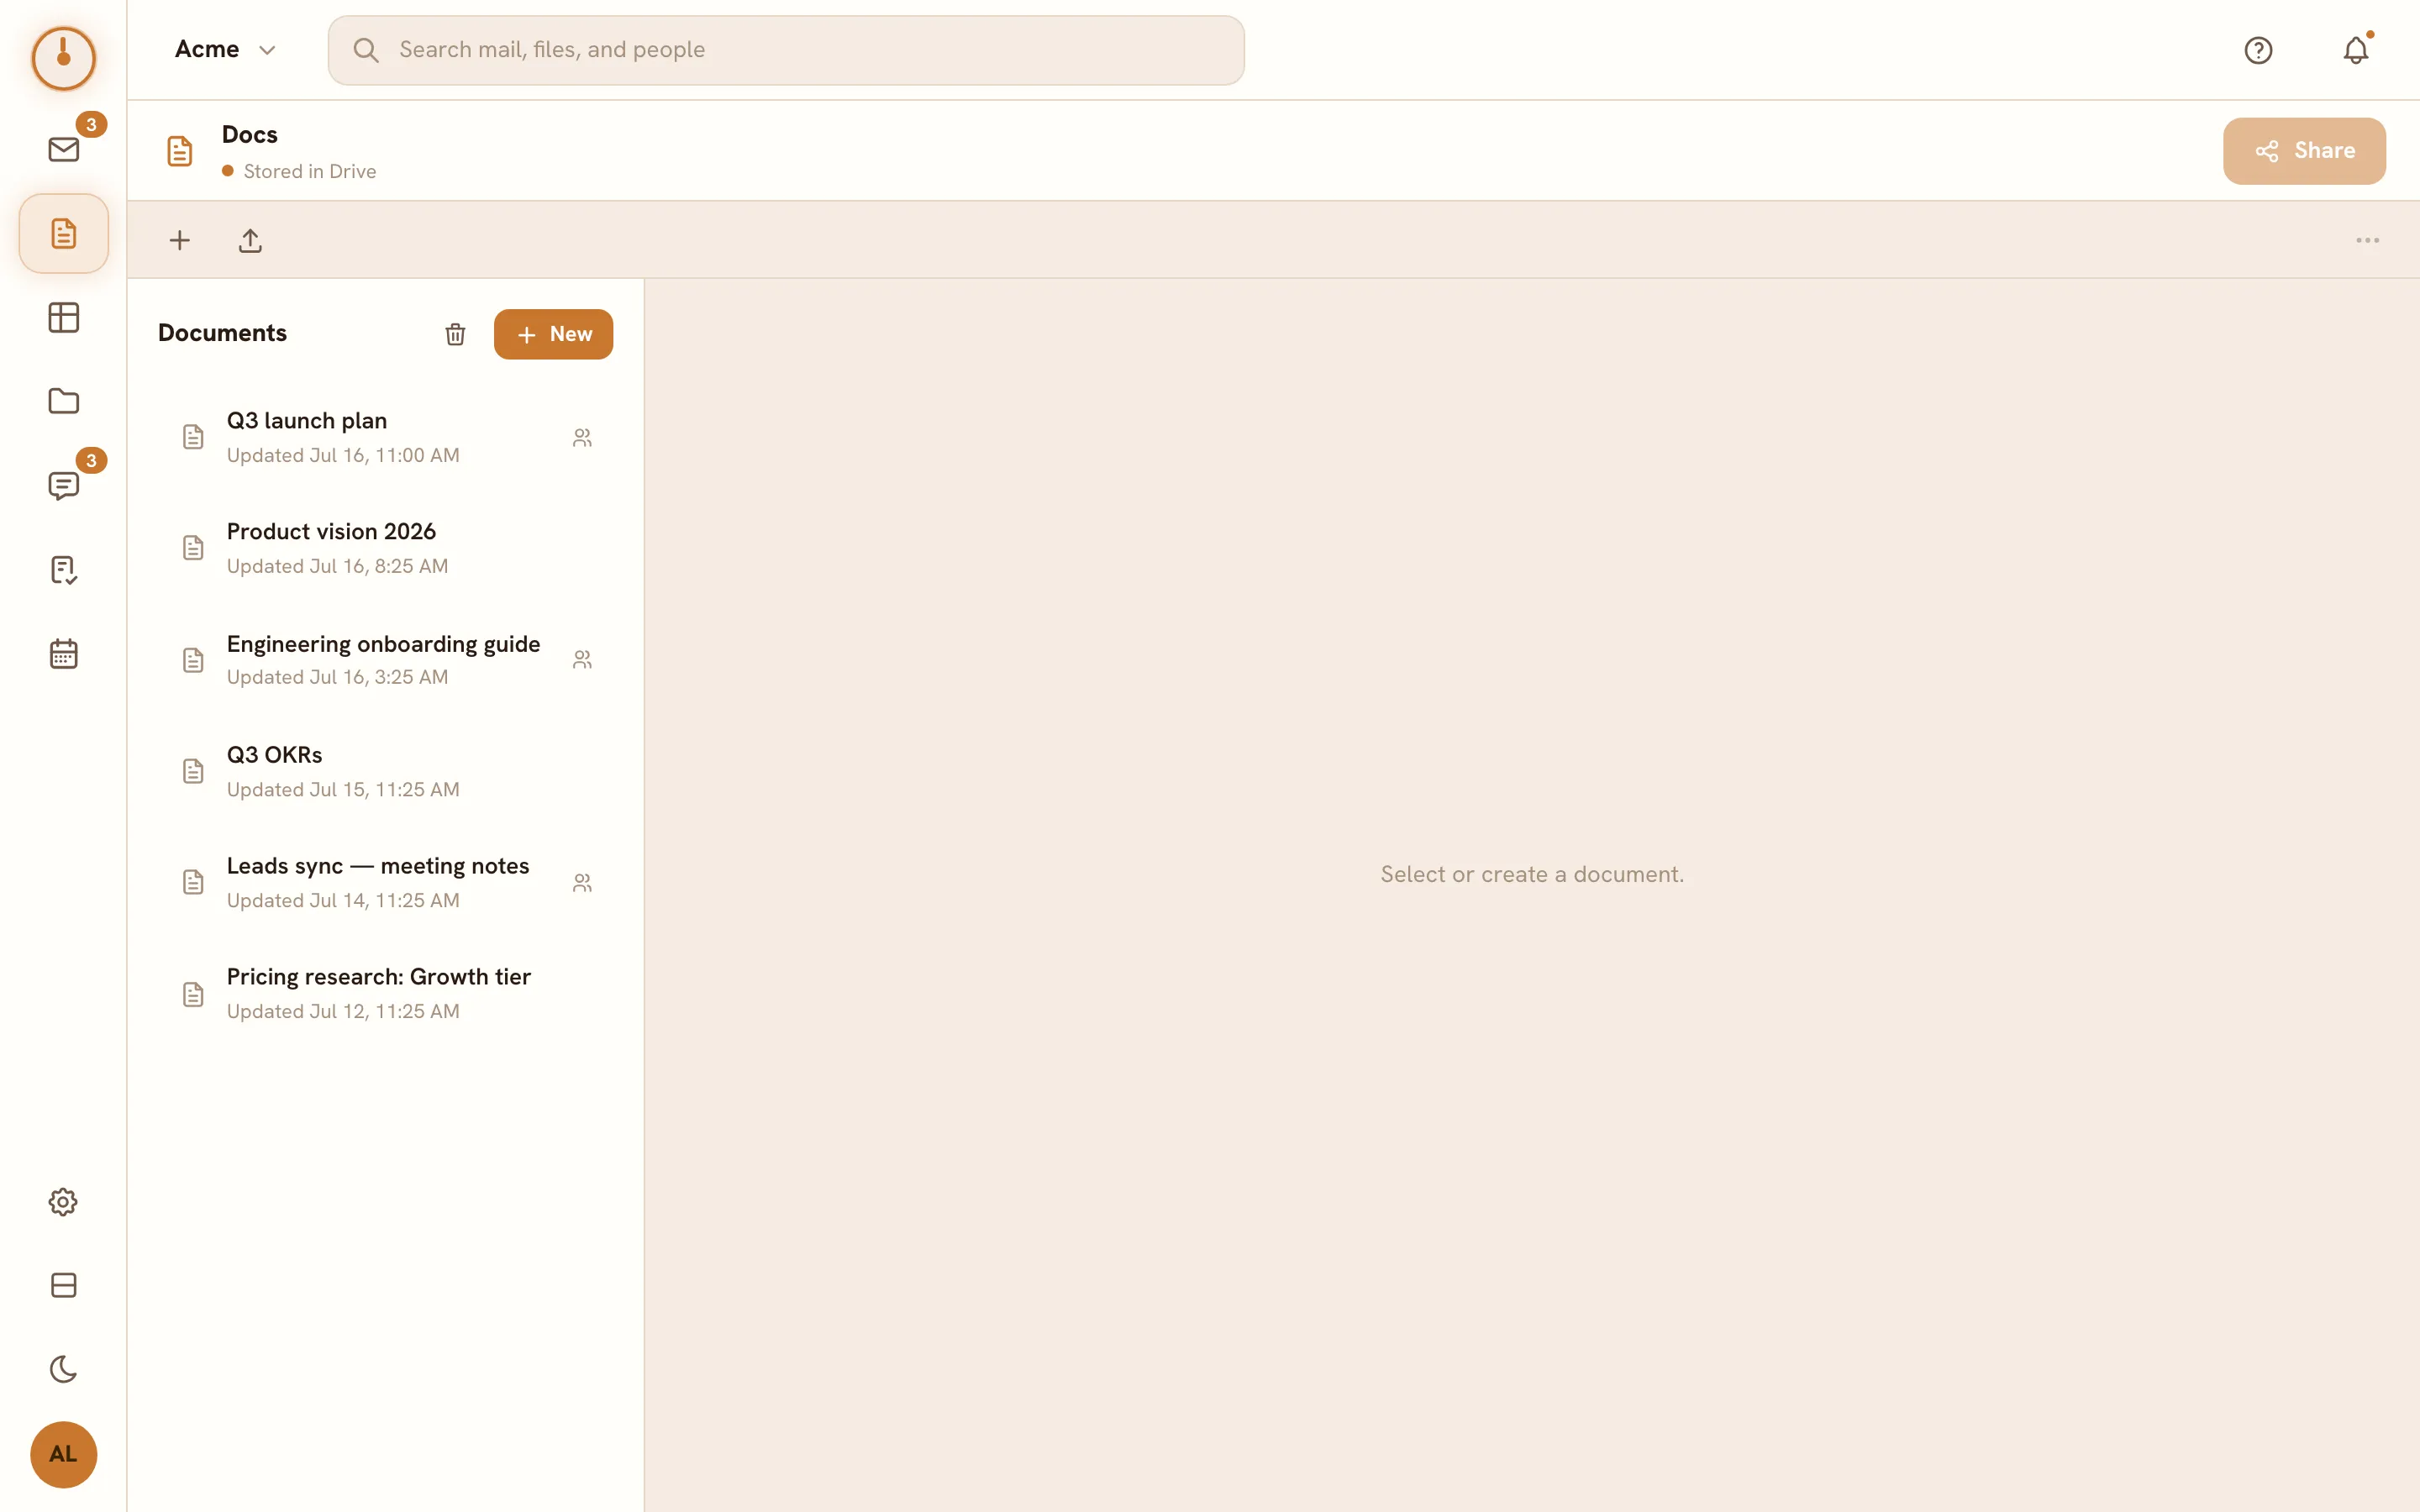Click the Share button
The height and width of the screenshot is (1512, 2420).
click(2304, 151)
